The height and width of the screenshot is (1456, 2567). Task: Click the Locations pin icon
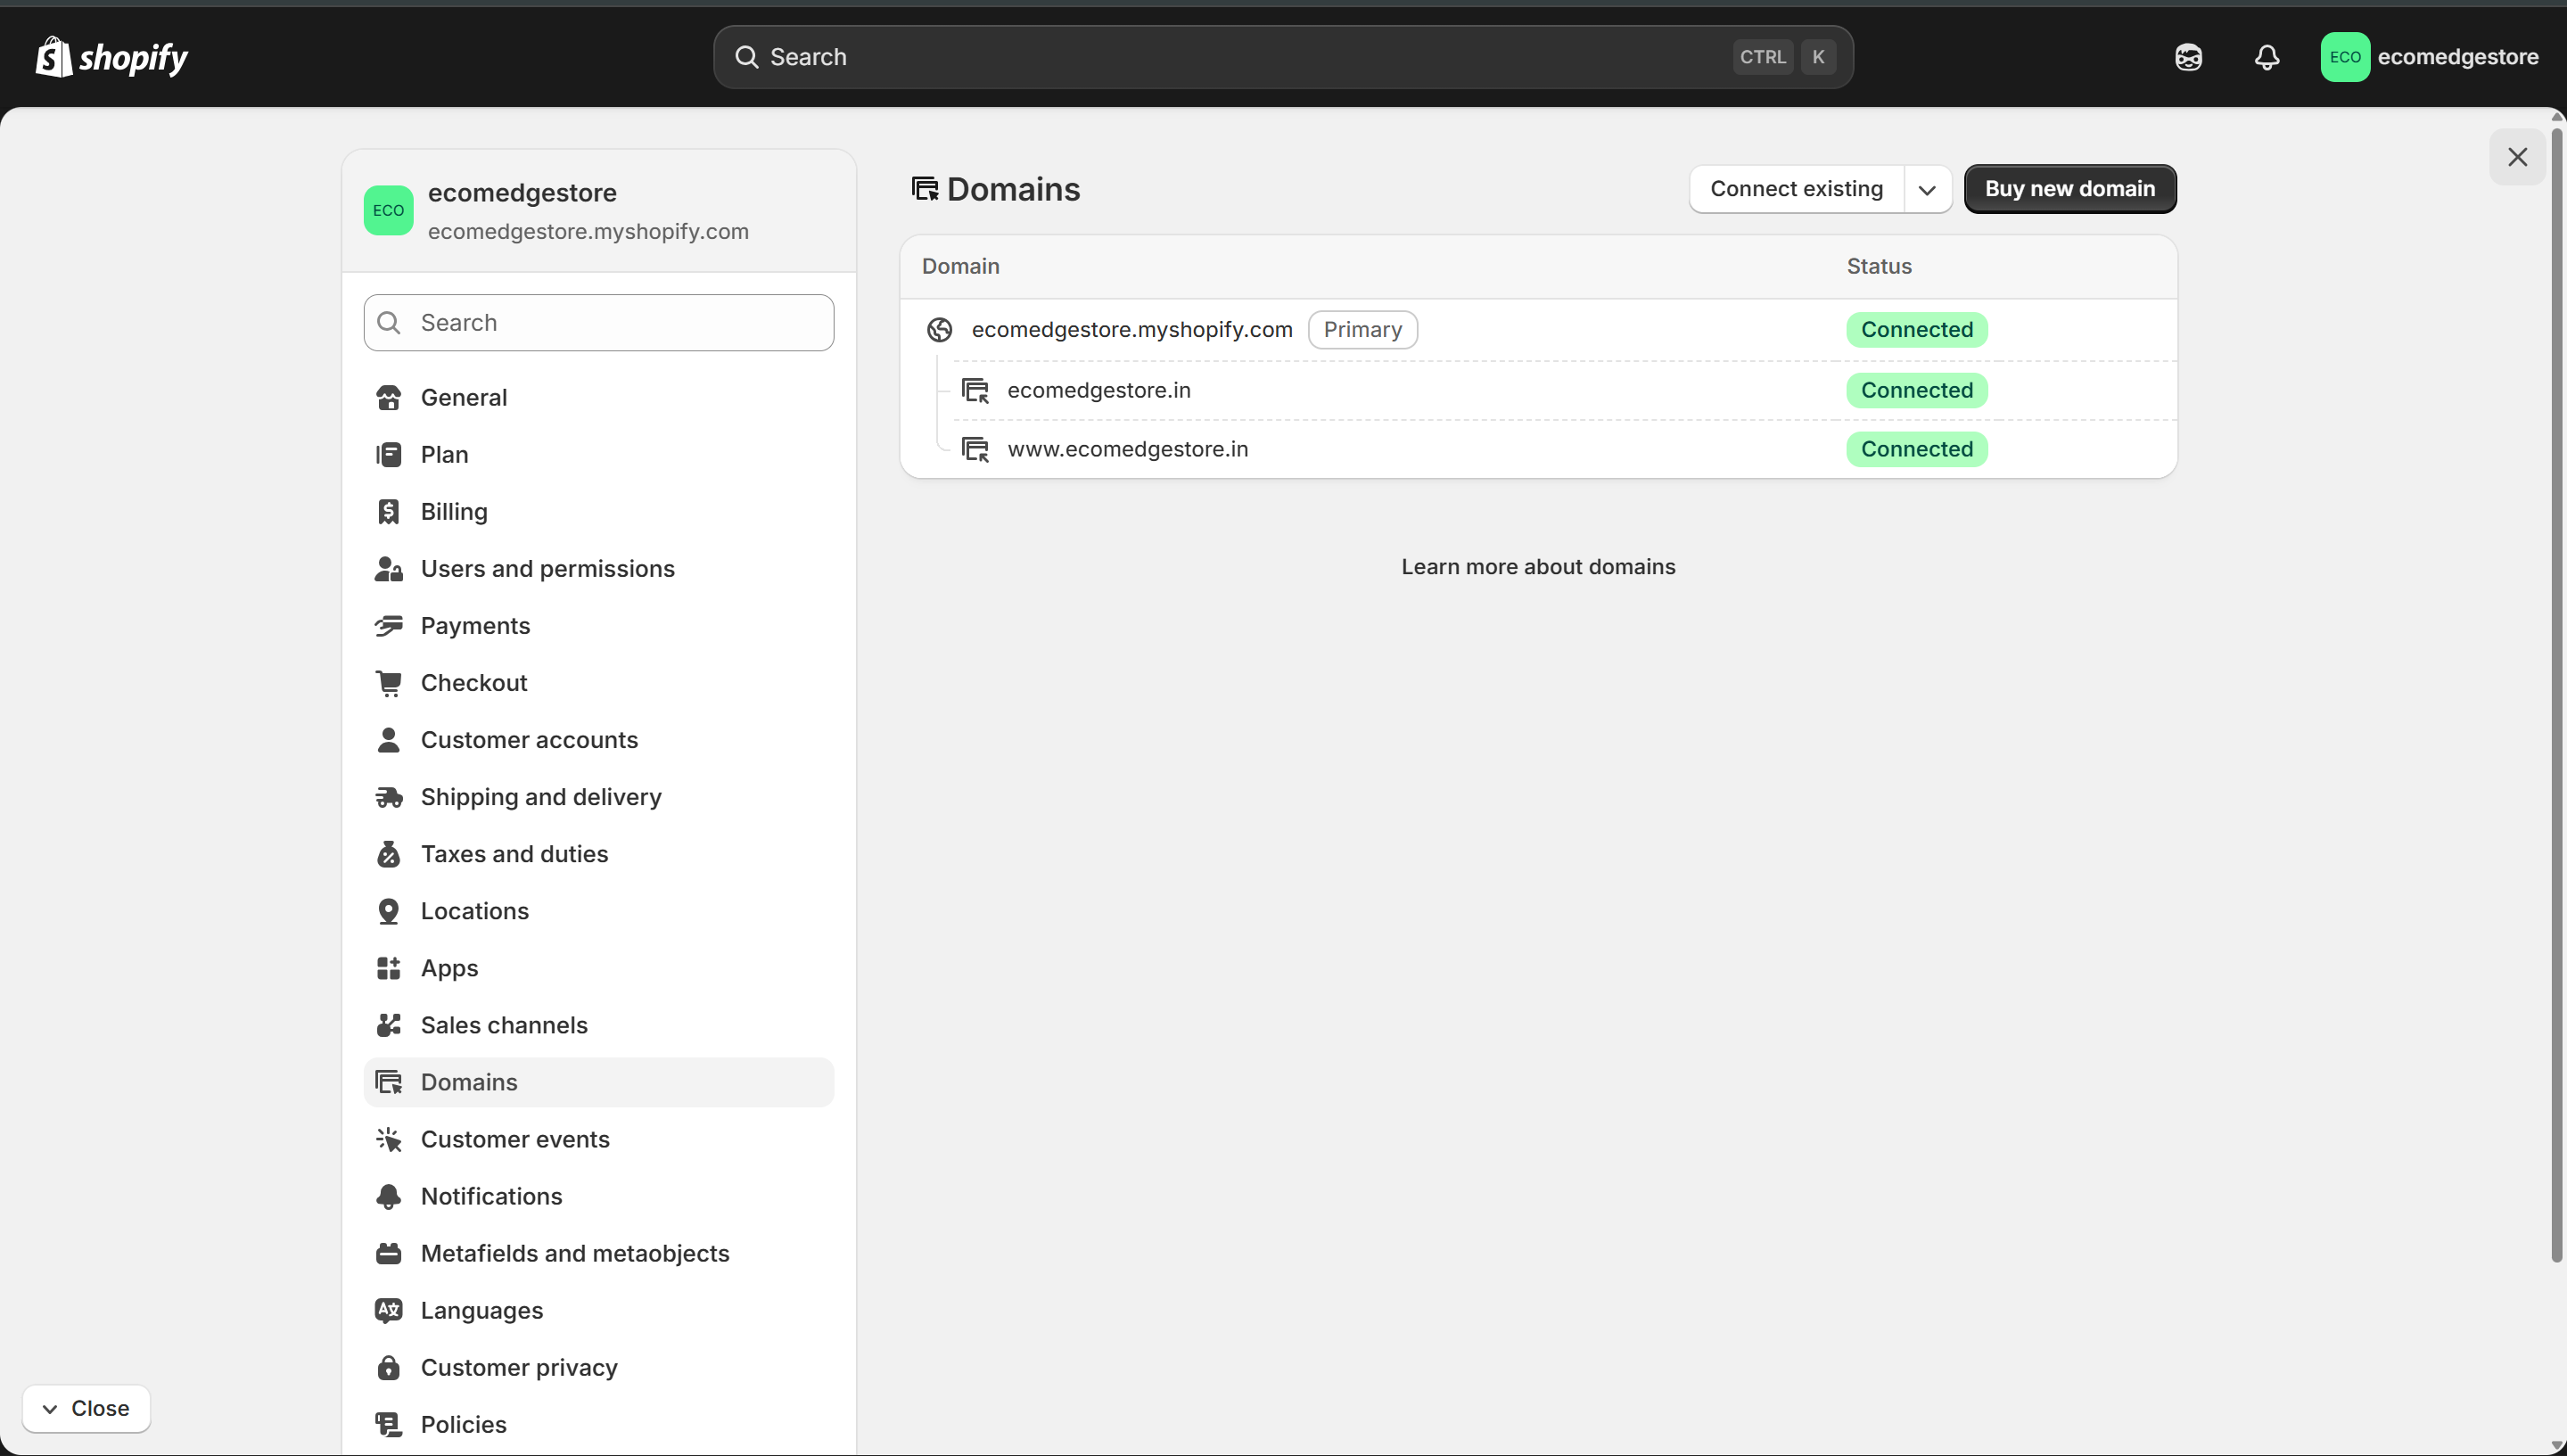[x=388, y=911]
